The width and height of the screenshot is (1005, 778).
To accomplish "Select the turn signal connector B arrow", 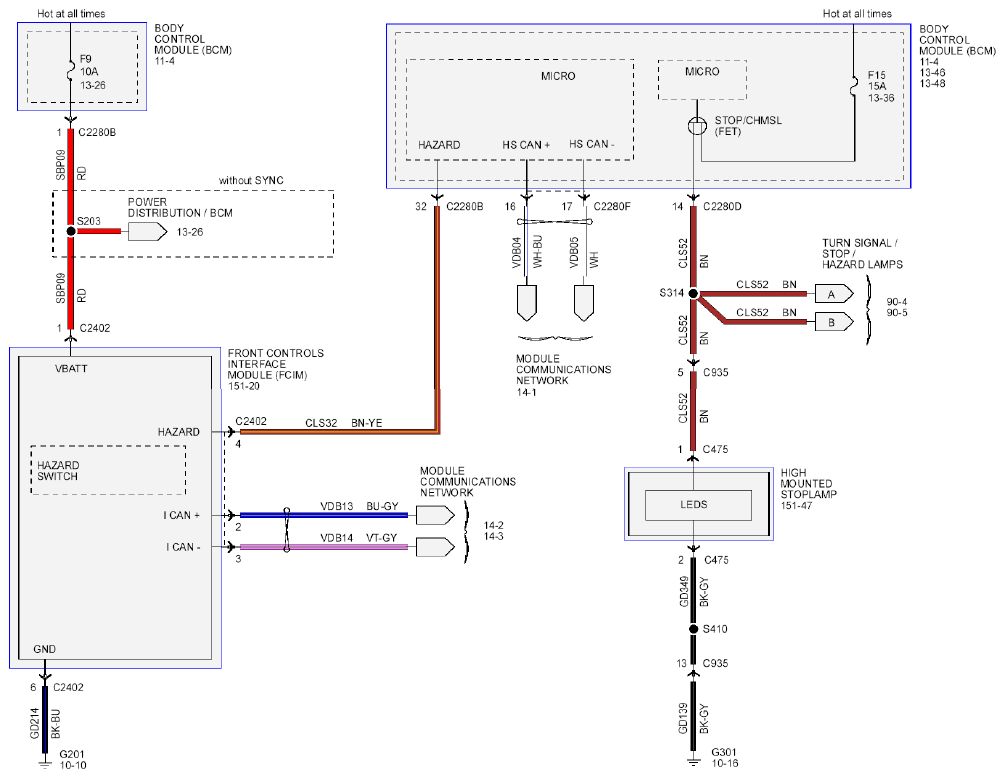I will coord(834,322).
